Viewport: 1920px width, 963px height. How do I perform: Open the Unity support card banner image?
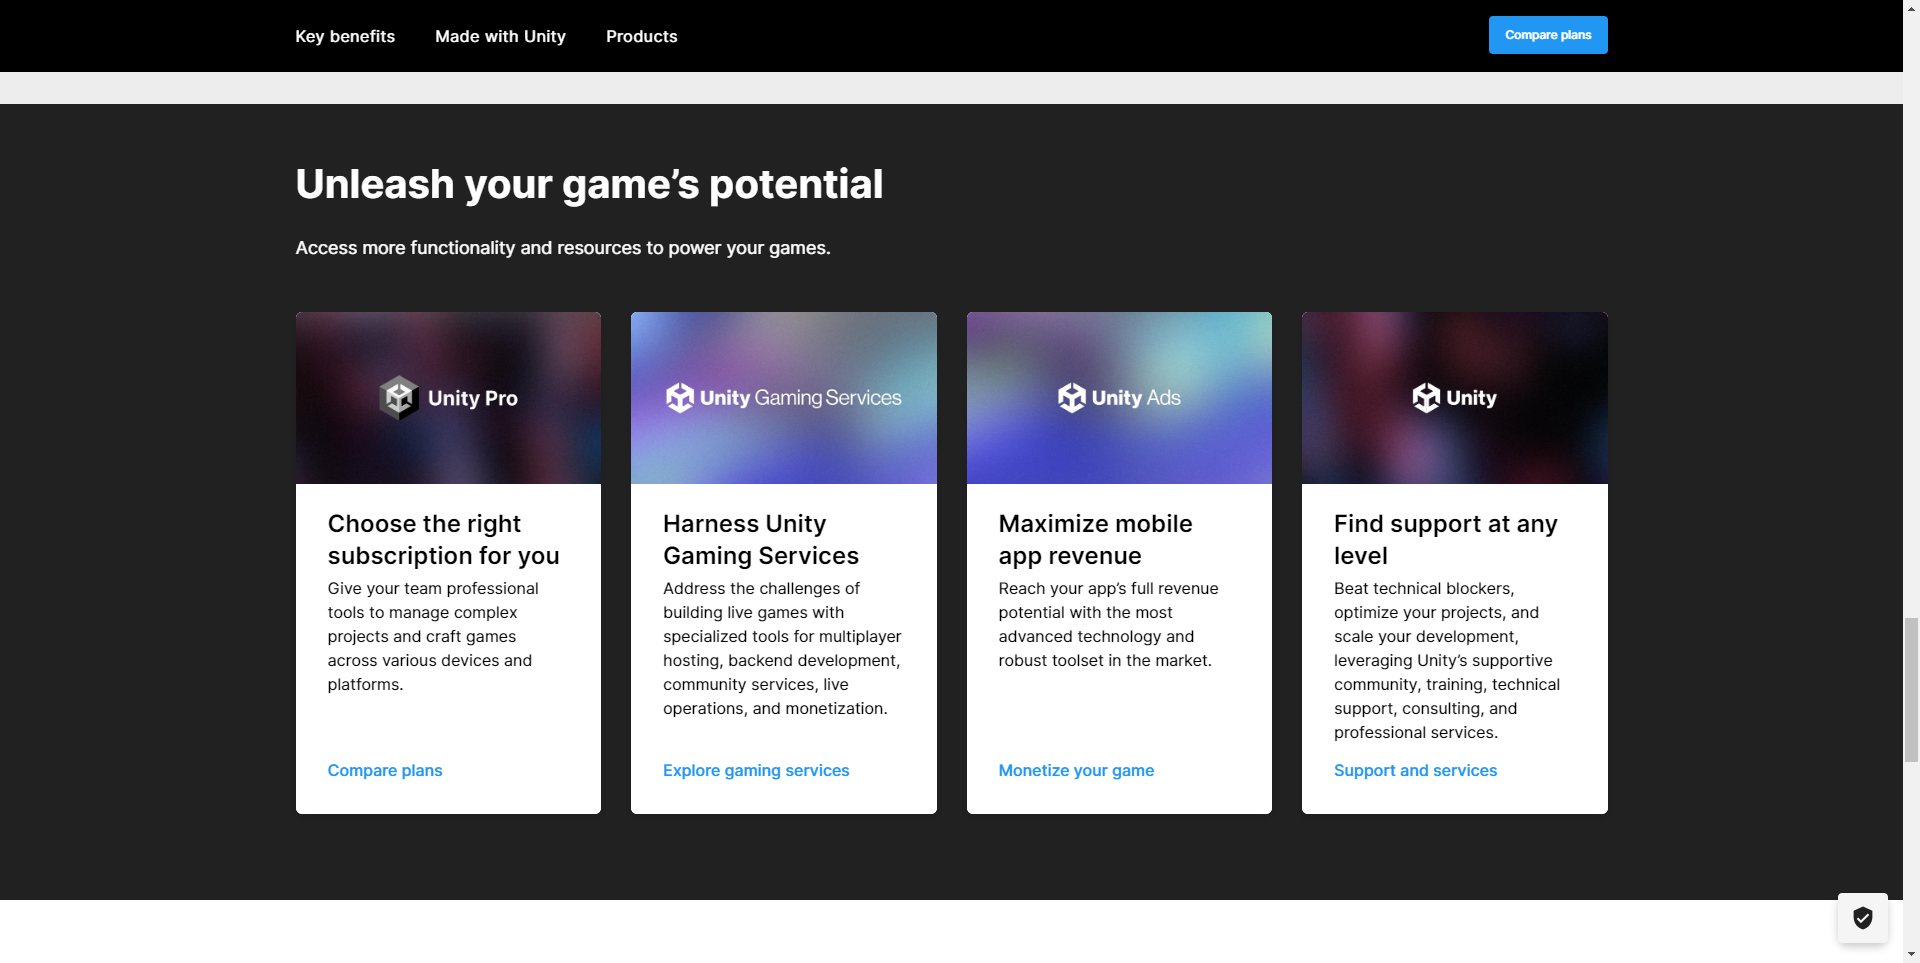pyautogui.click(x=1455, y=398)
